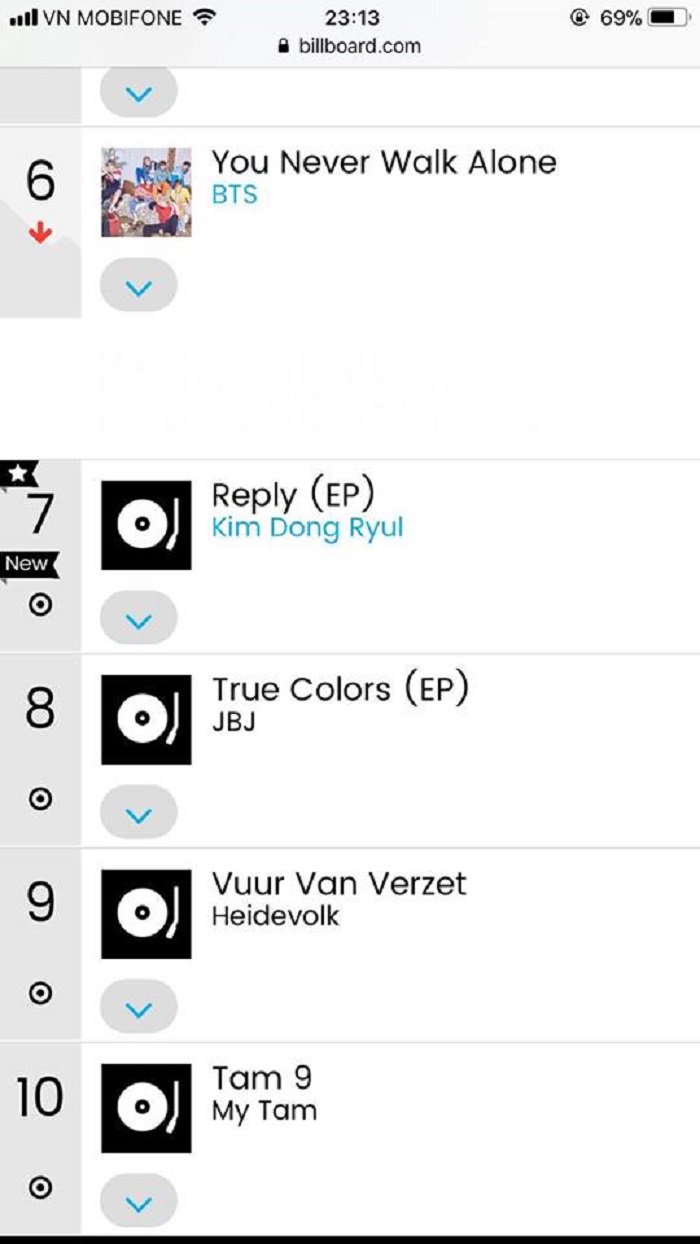This screenshot has height=1244, width=700.
Task: Tap the vinyl record icon for Reply (EP)
Action: pyautogui.click(x=146, y=526)
